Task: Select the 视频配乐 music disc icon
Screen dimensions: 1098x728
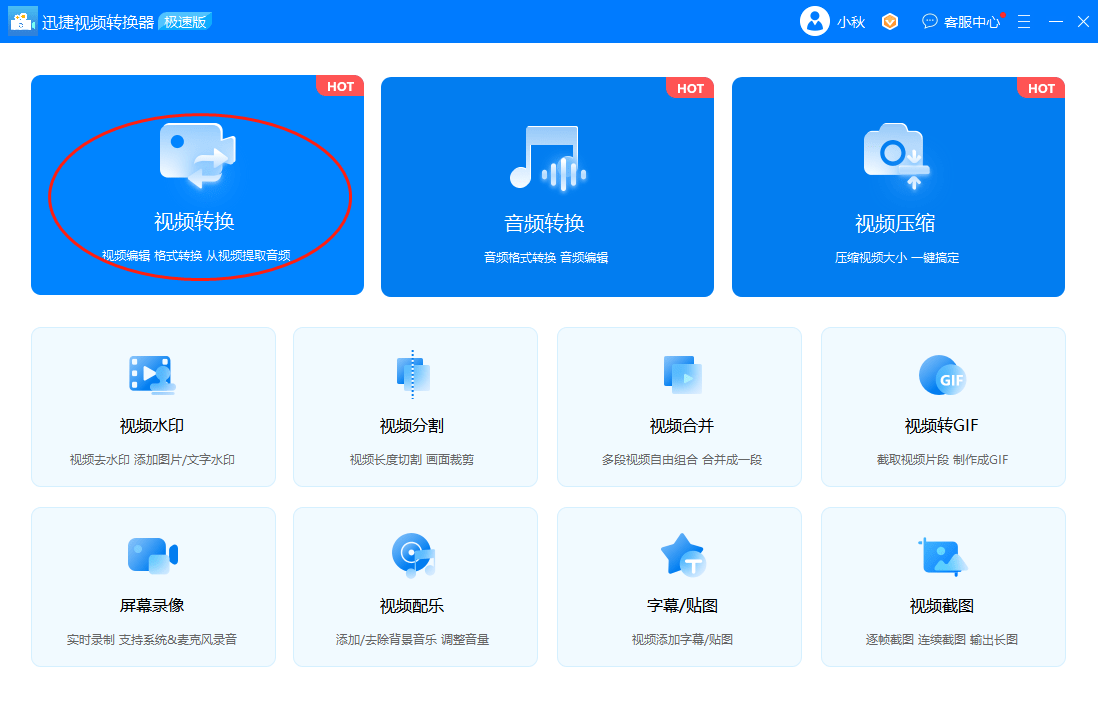Action: [x=413, y=555]
